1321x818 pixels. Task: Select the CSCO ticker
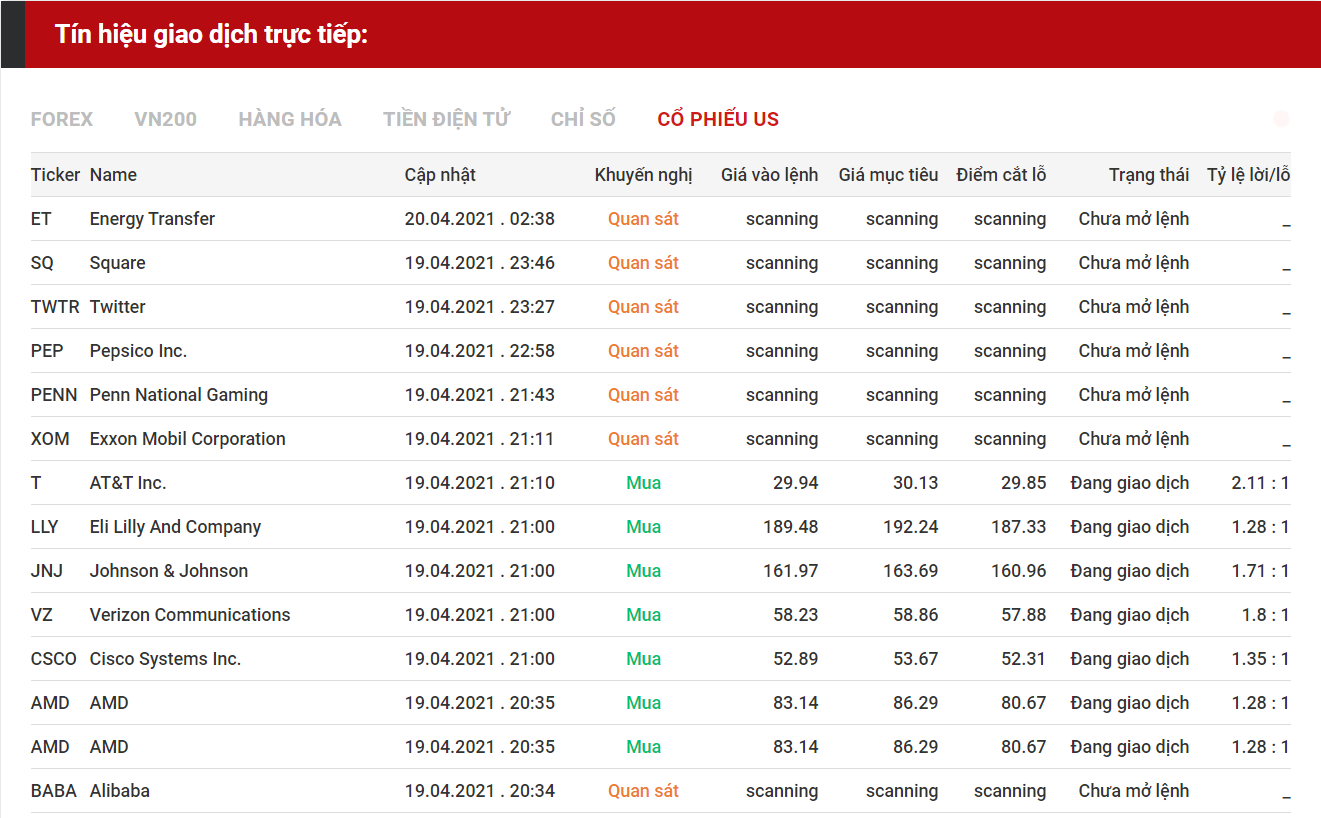[54, 659]
